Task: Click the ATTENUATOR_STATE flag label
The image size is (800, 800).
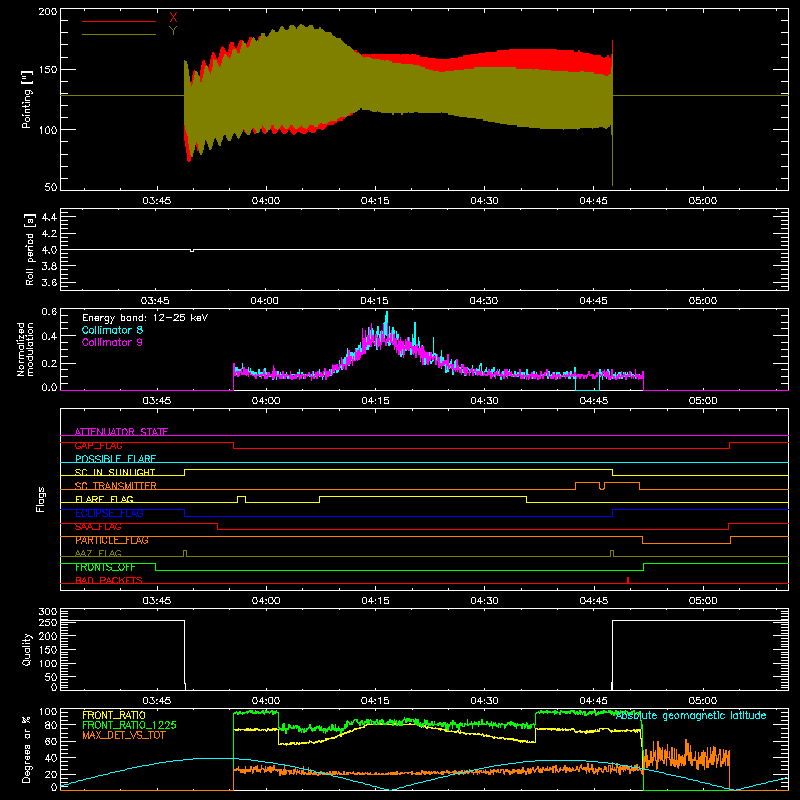Action: point(121,432)
